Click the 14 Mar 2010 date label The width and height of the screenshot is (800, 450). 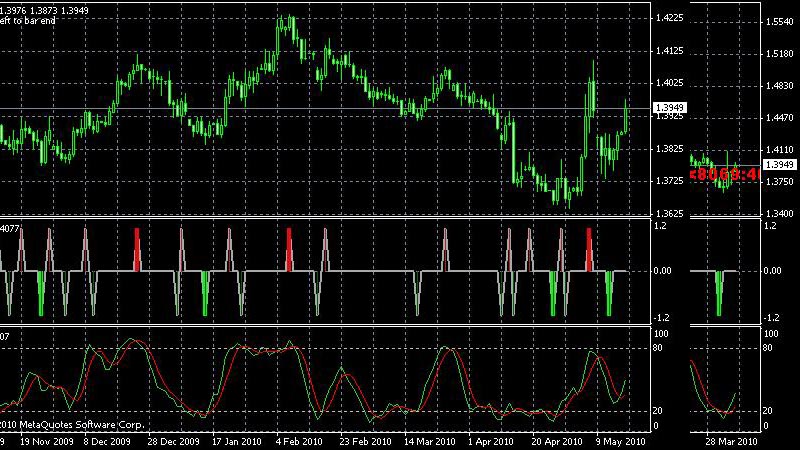429,441
